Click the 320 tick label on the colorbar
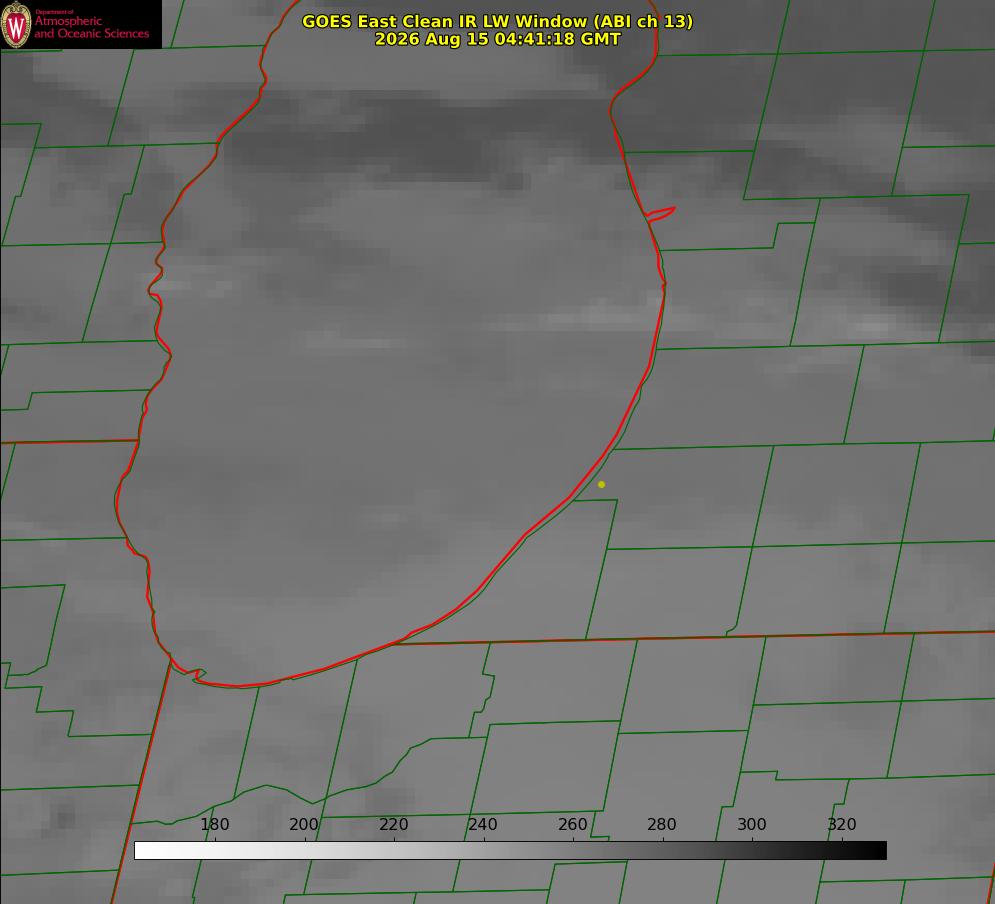The image size is (995, 904). 841,824
